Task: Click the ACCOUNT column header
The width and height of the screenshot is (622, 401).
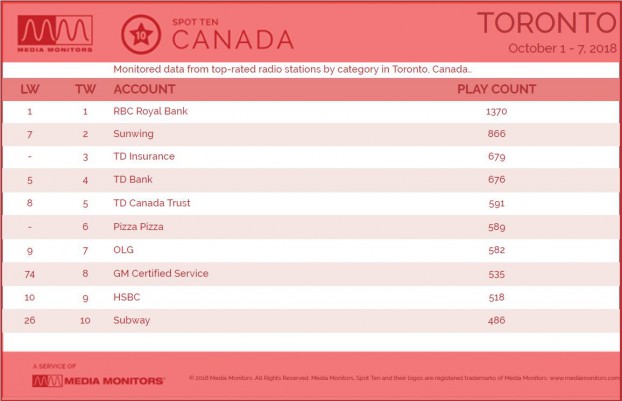Action: [144, 89]
